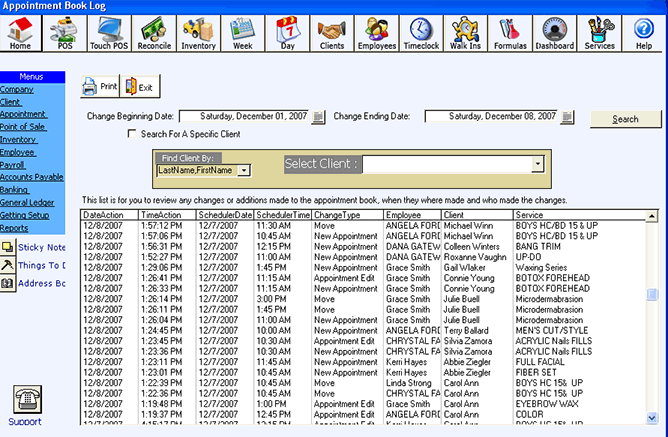This screenshot has height=437, width=668.
Task: Sort by the Employee column header
Action: point(412,215)
